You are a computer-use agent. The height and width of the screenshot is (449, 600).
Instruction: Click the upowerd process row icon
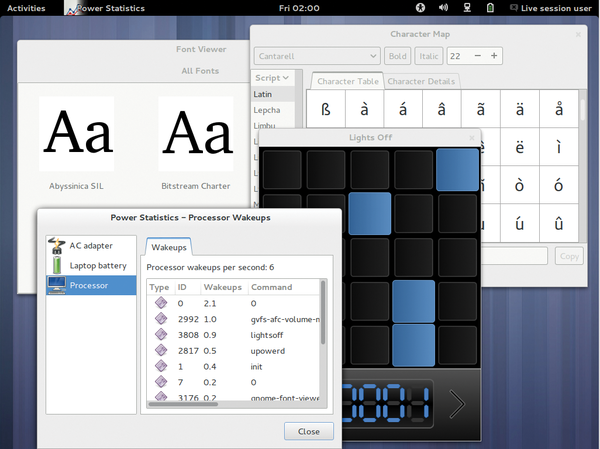(x=159, y=350)
